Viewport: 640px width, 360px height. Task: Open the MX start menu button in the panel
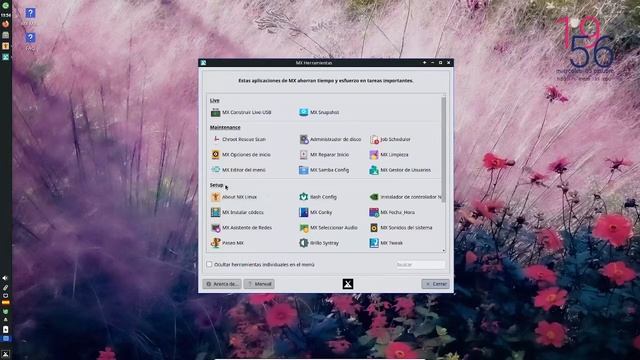point(5,354)
